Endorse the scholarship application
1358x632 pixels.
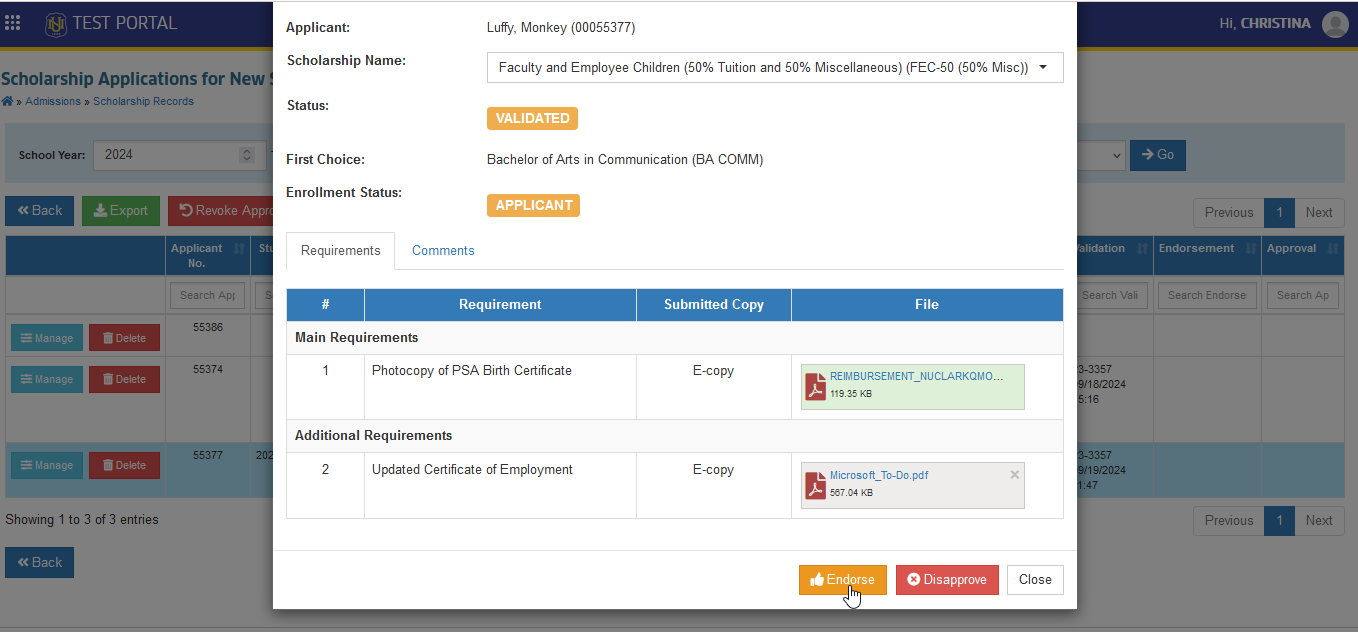tap(843, 580)
